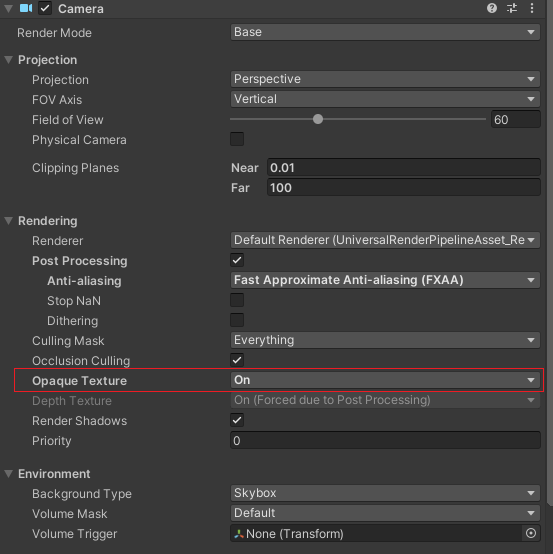
Task: Click the Render Mode label
Action: (54, 33)
